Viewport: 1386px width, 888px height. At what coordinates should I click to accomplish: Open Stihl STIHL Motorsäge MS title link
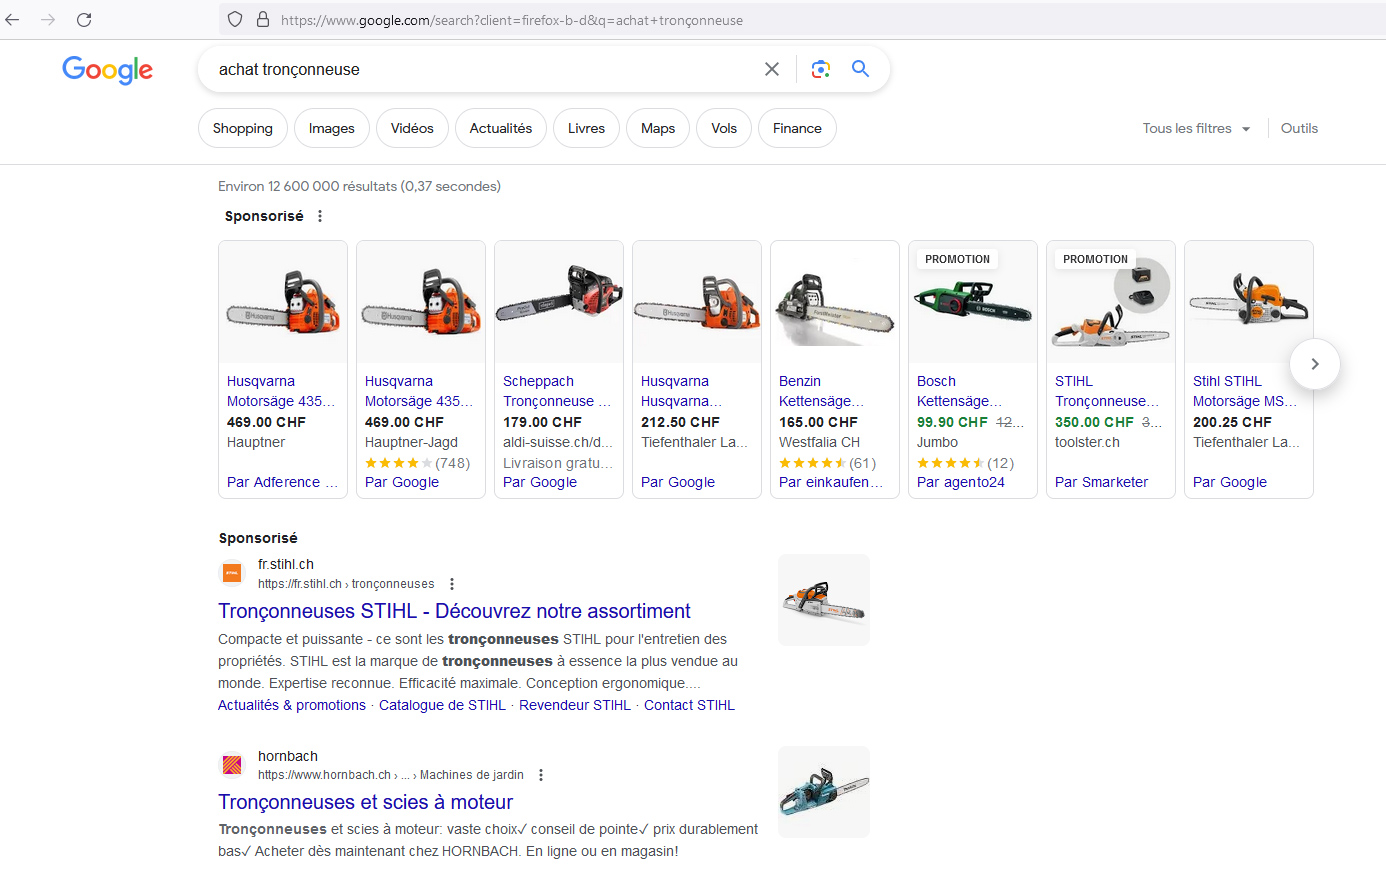(x=1245, y=391)
